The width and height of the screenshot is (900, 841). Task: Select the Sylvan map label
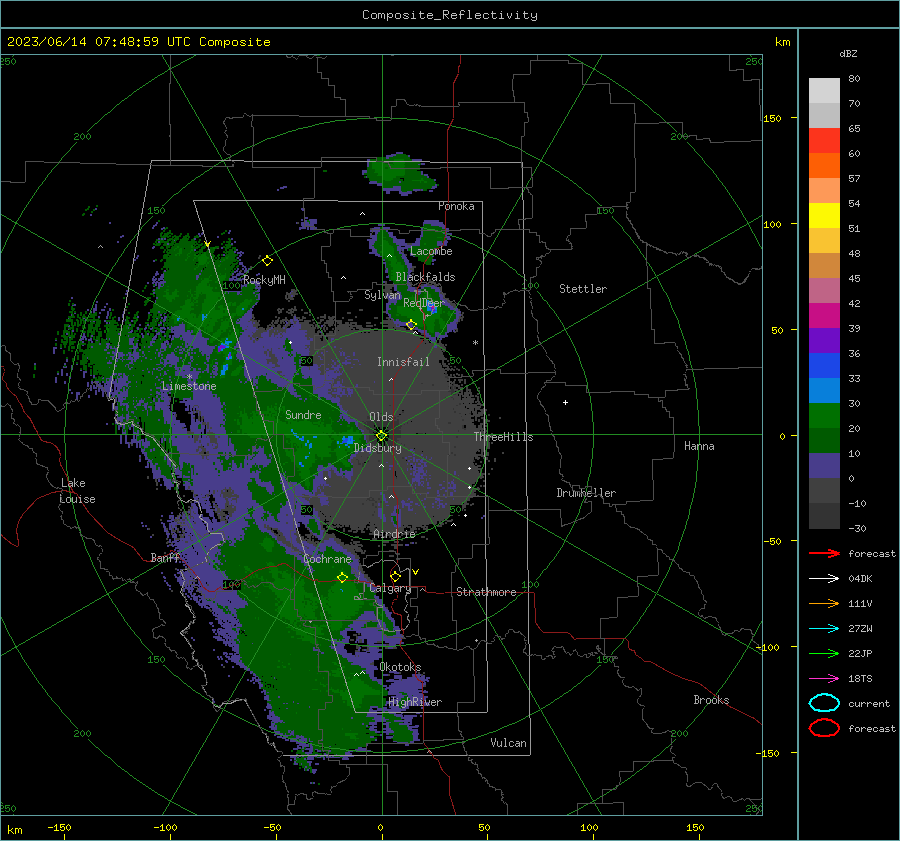(x=382, y=295)
